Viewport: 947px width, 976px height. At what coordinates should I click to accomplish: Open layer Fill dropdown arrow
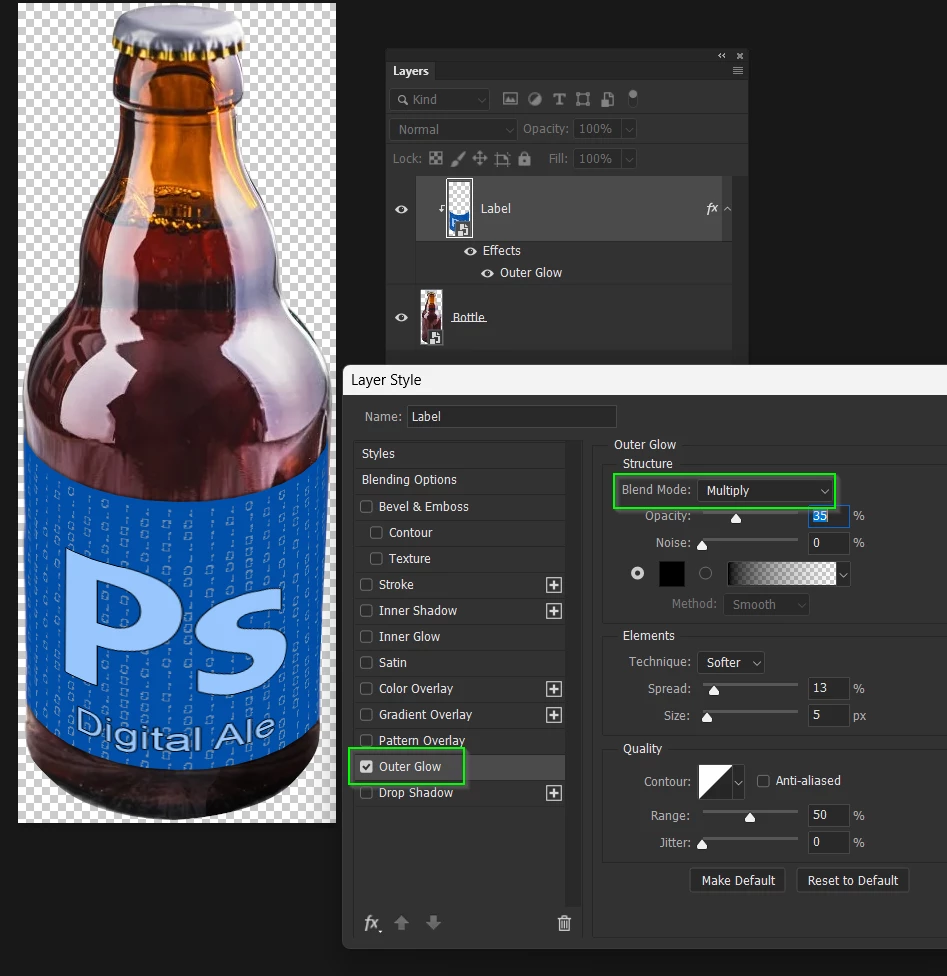[x=629, y=159]
